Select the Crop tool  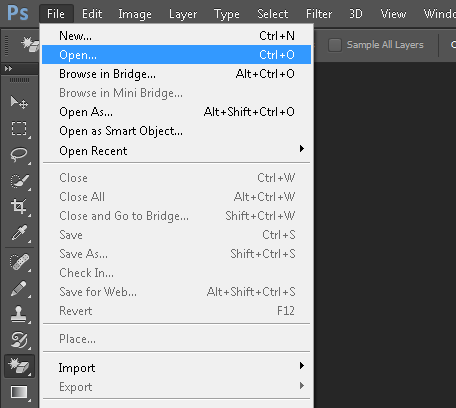tap(19, 207)
